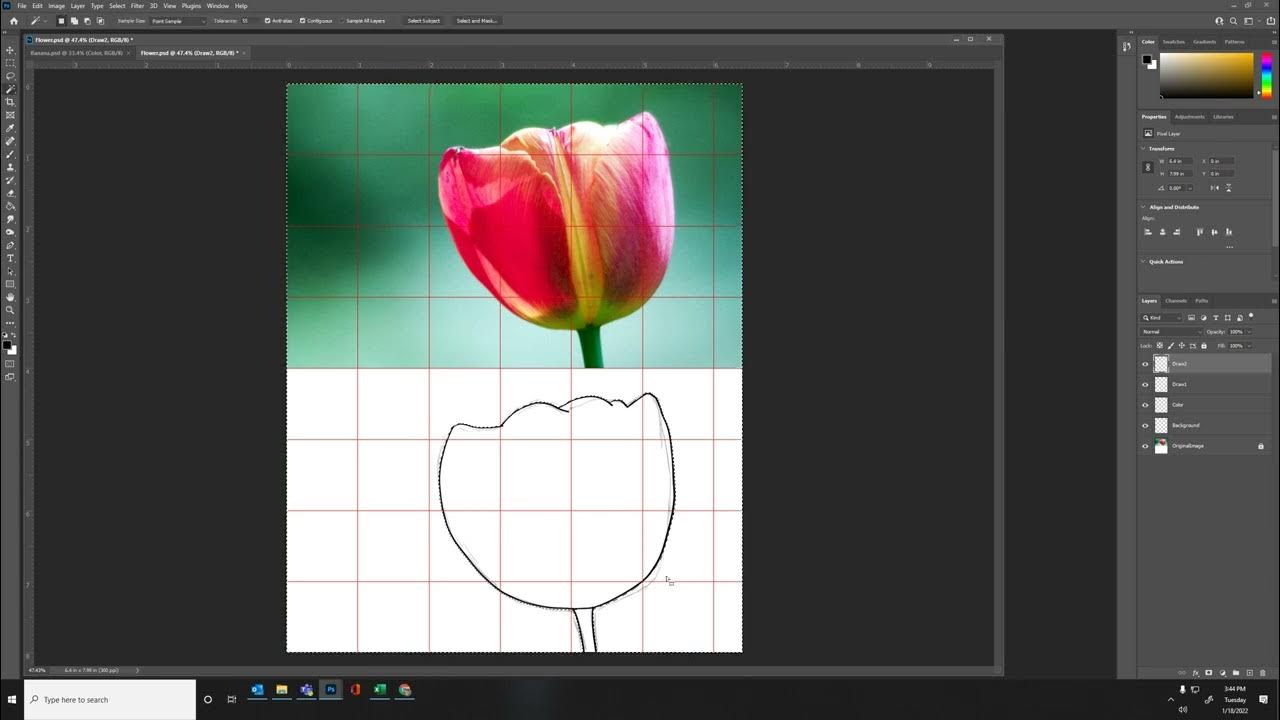1280x720 pixels.
Task: Click inside the color picker field
Action: pyautogui.click(x=1206, y=75)
